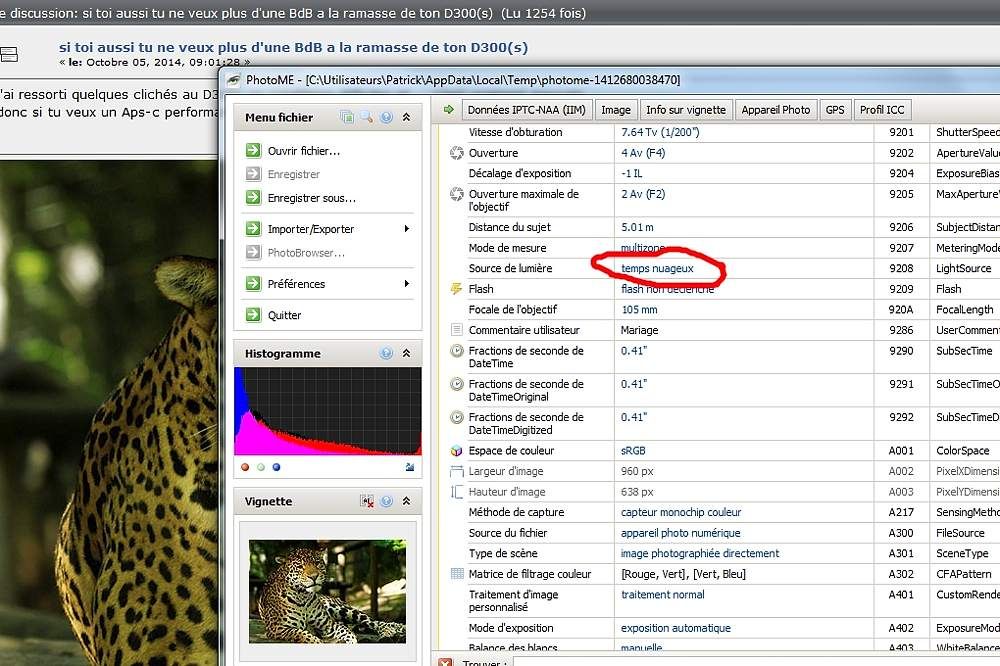Open the jaguar thumbnail in Vignette panel
Screen dimensions: 1000x666
[327, 591]
